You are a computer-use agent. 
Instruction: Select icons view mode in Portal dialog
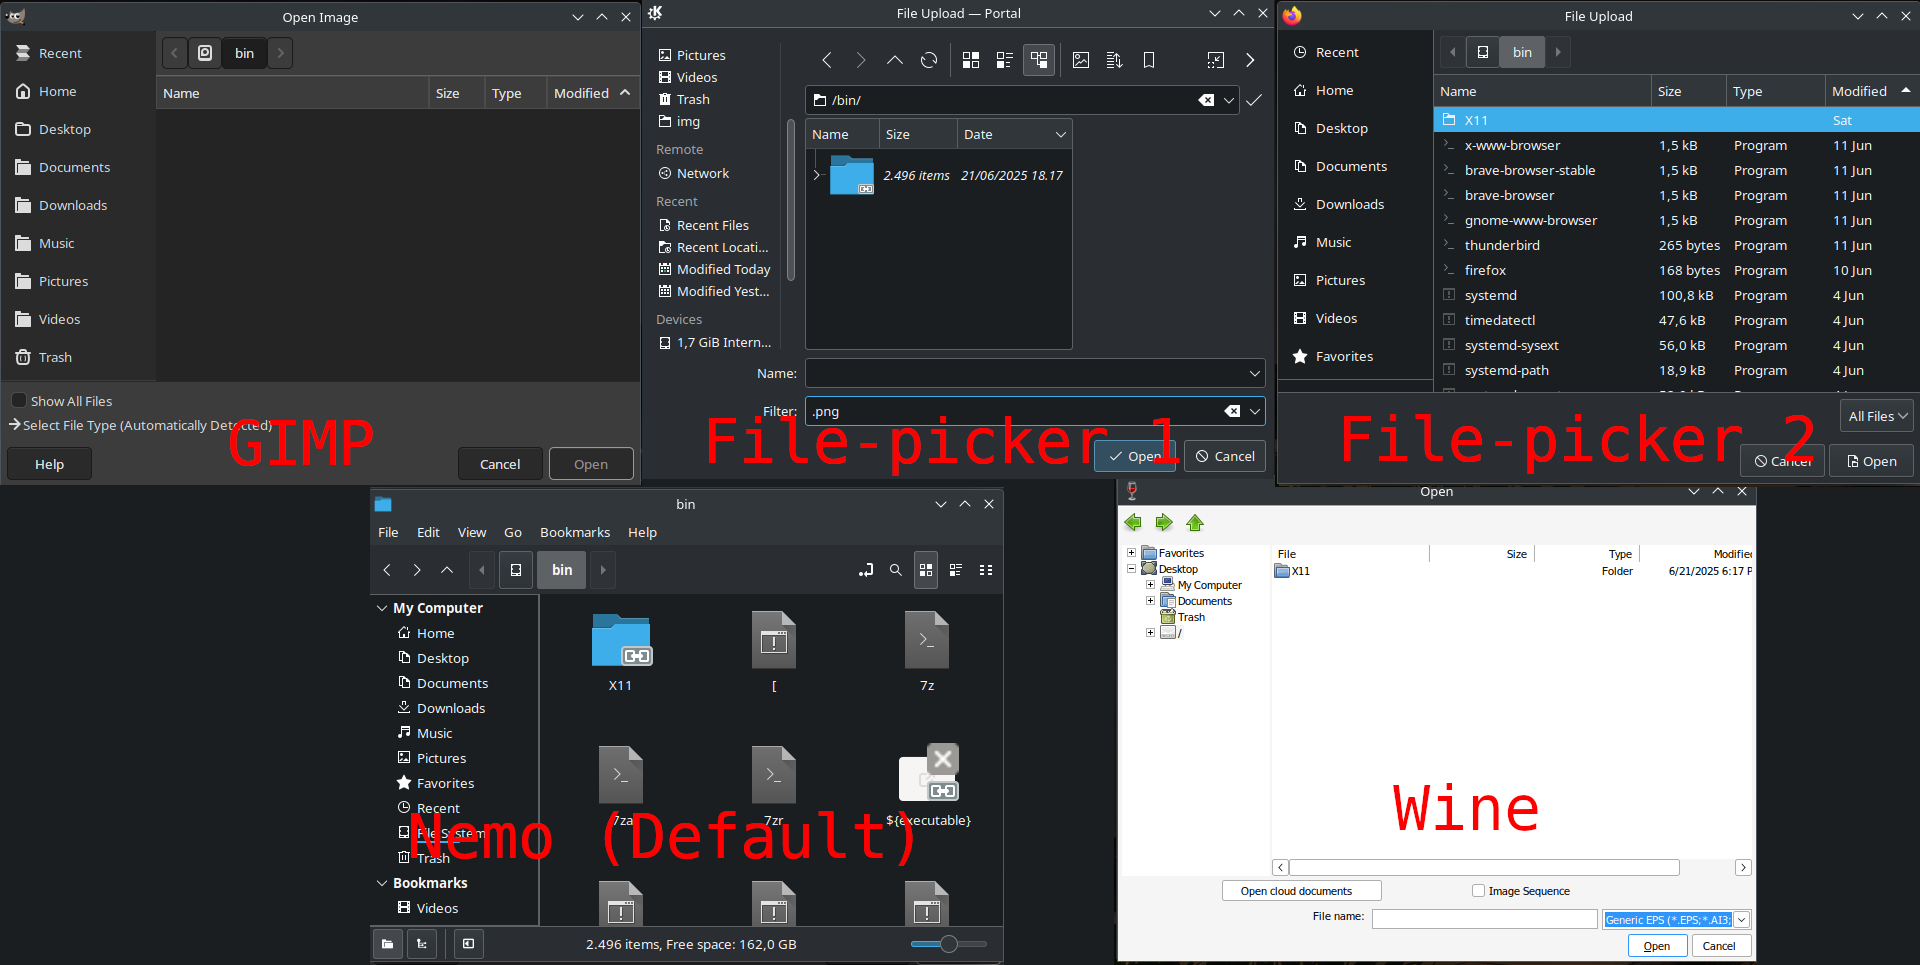[971, 60]
